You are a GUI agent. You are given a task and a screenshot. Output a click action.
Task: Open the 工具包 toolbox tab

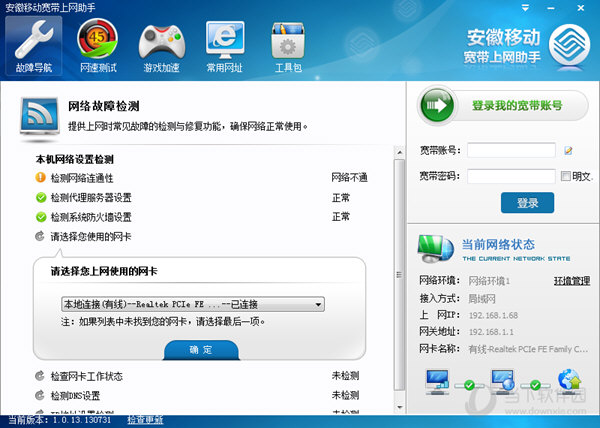coord(288,47)
